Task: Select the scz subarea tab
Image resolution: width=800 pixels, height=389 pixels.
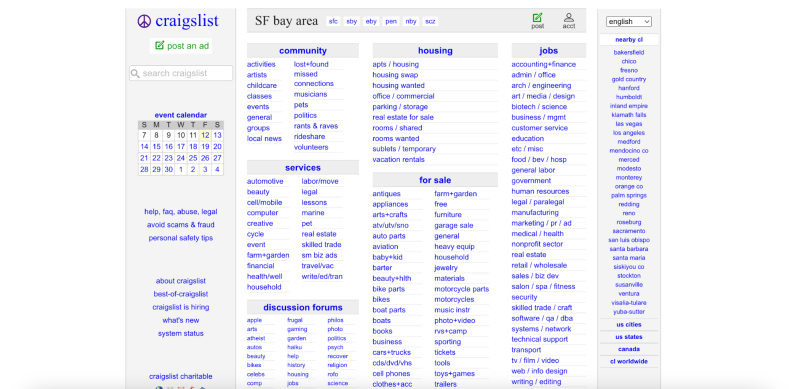Action: 431,21
